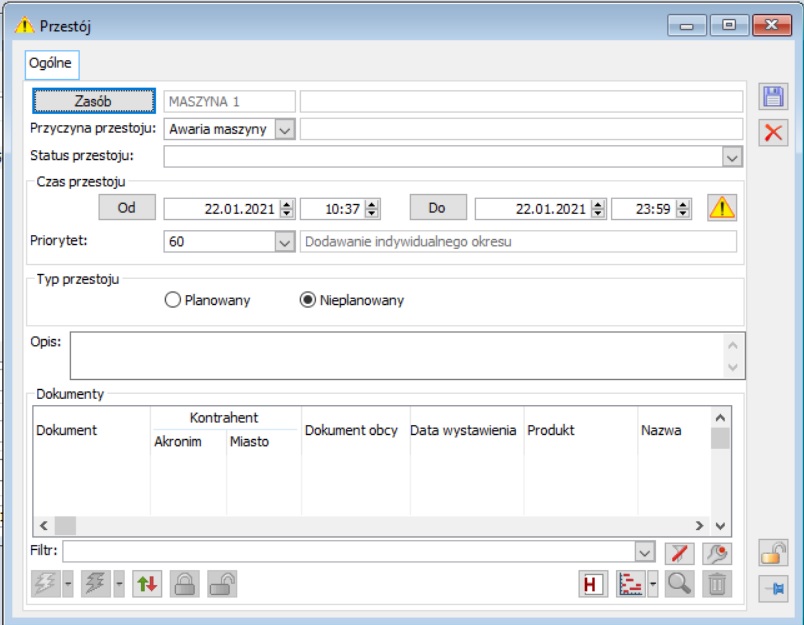Click the yellow warning triangle beside the Do time
804x625 pixels.
click(x=722, y=208)
